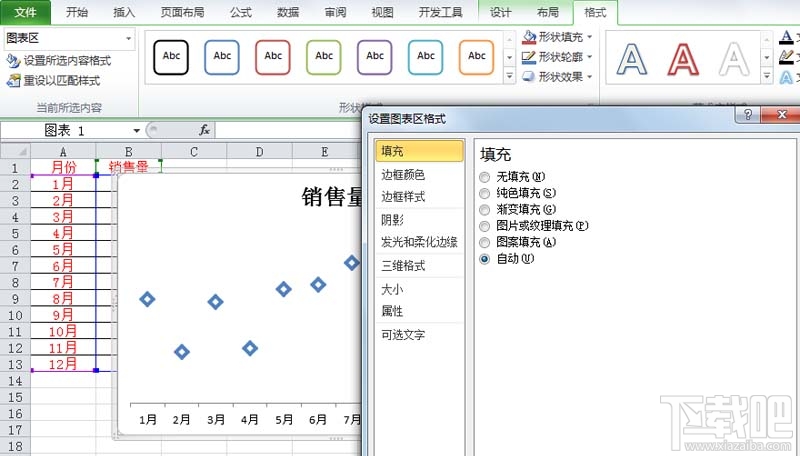Click the 图表 1 name box field
This screenshot has height=456, width=800.
point(66,131)
